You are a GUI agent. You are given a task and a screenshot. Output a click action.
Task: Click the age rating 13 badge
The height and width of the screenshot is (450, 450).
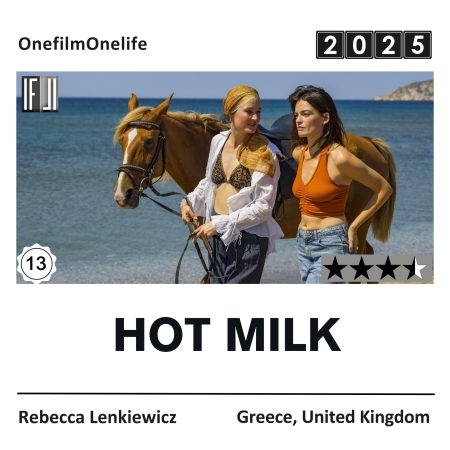point(36,264)
